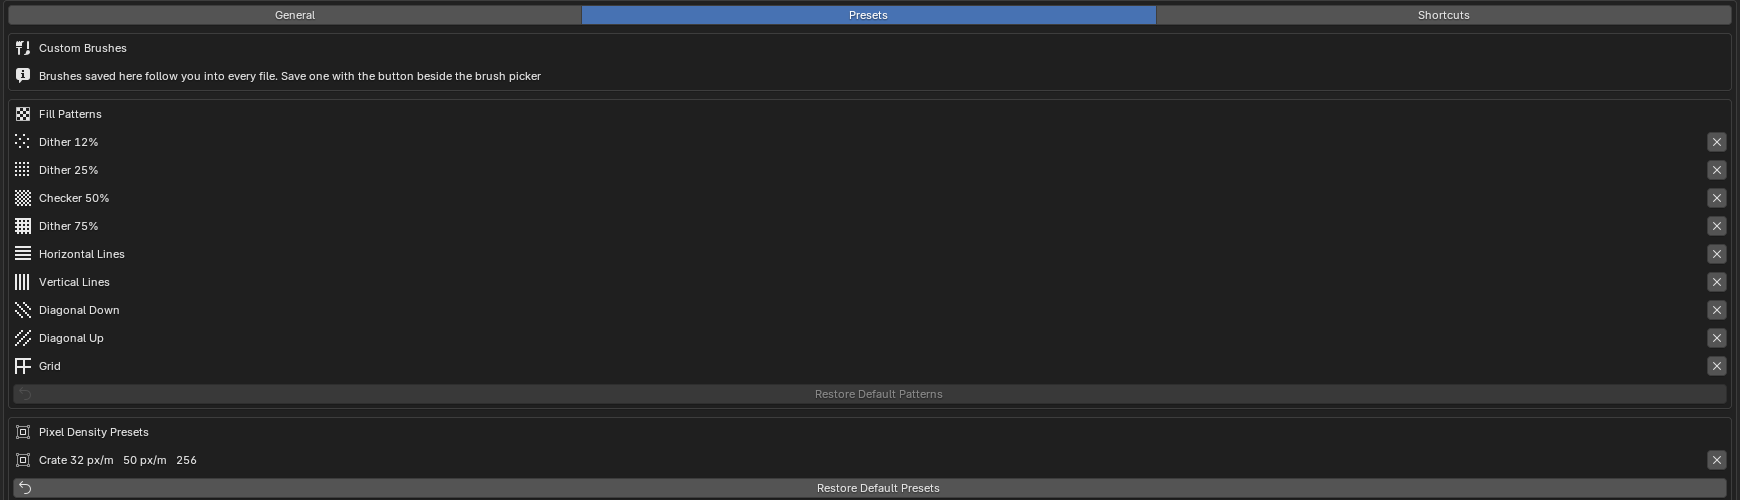Viewport: 1740px width, 500px height.
Task: Click the Fill Patterns heading
Action: (70, 114)
